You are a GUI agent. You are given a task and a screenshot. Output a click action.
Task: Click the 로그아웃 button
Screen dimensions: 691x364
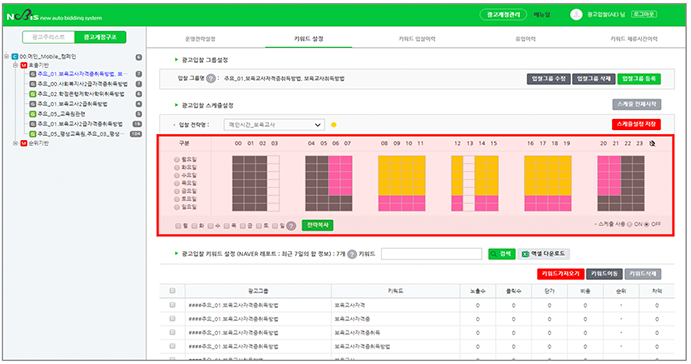point(644,15)
